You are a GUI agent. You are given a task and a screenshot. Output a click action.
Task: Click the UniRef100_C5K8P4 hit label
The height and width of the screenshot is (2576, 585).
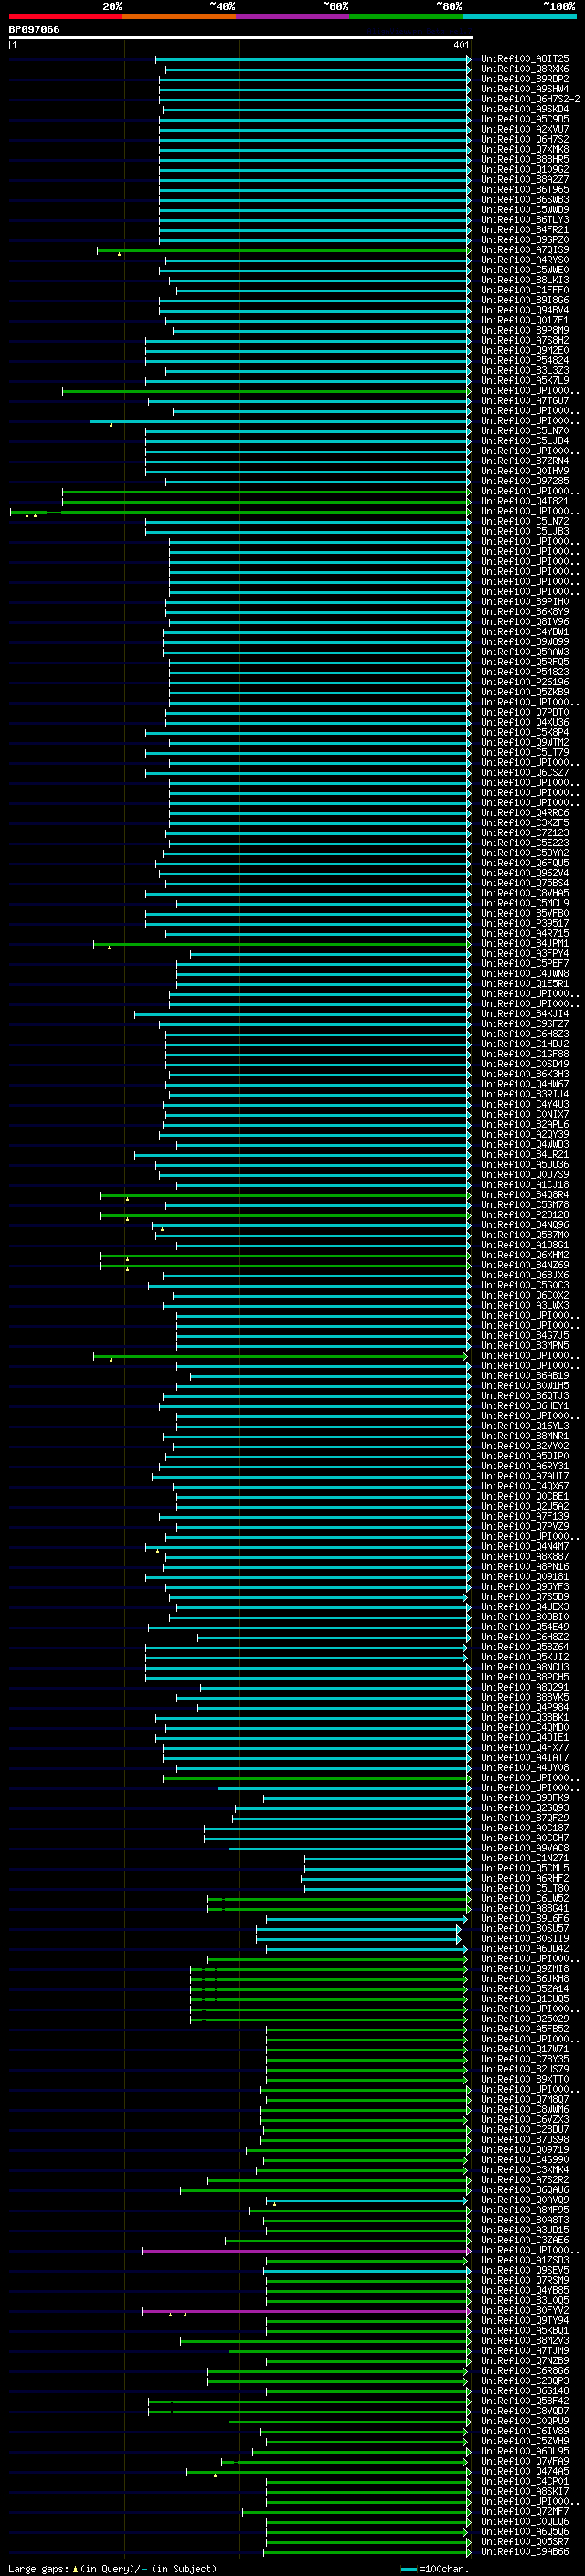[525, 732]
